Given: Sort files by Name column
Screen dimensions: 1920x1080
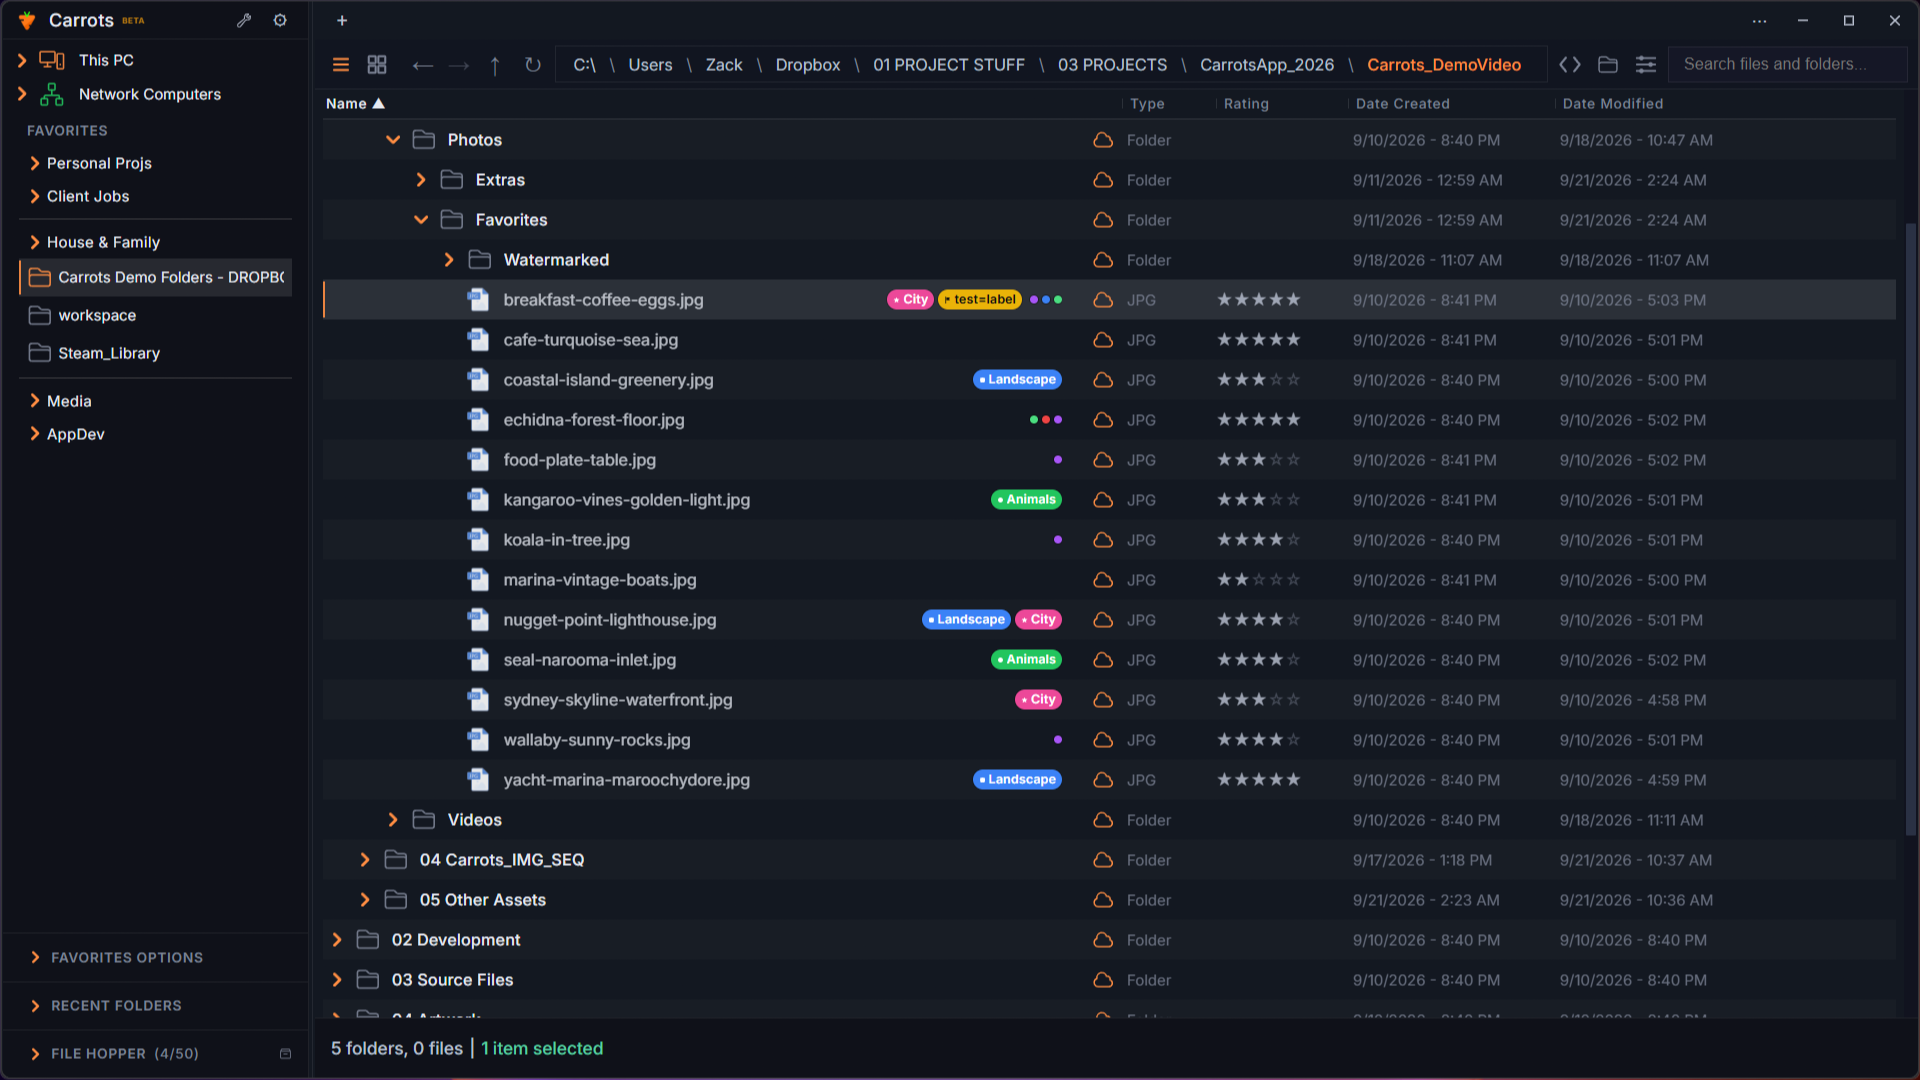Looking at the screenshot, I should point(355,104).
